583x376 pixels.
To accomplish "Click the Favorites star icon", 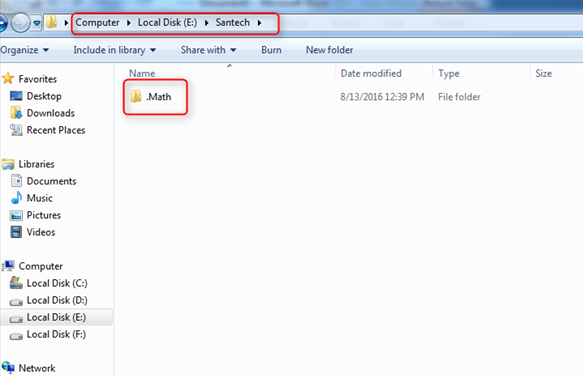I will (8, 78).
